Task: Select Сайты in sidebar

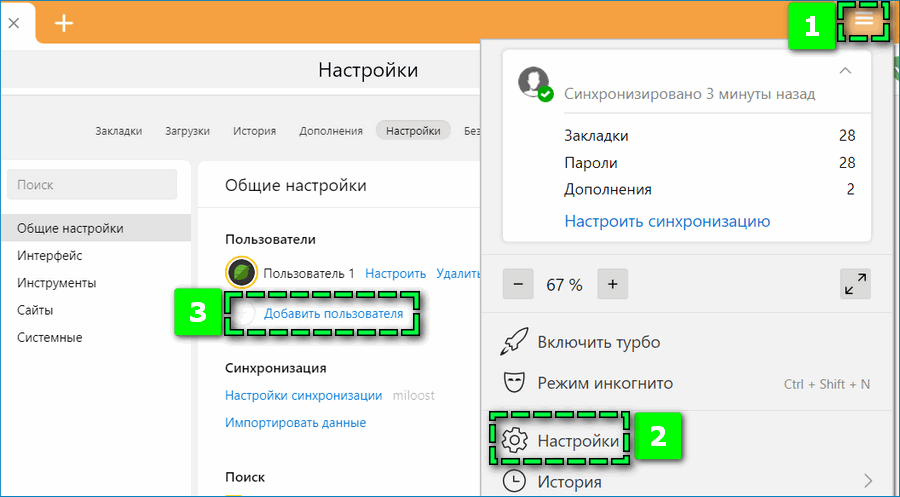Action: pos(35,310)
